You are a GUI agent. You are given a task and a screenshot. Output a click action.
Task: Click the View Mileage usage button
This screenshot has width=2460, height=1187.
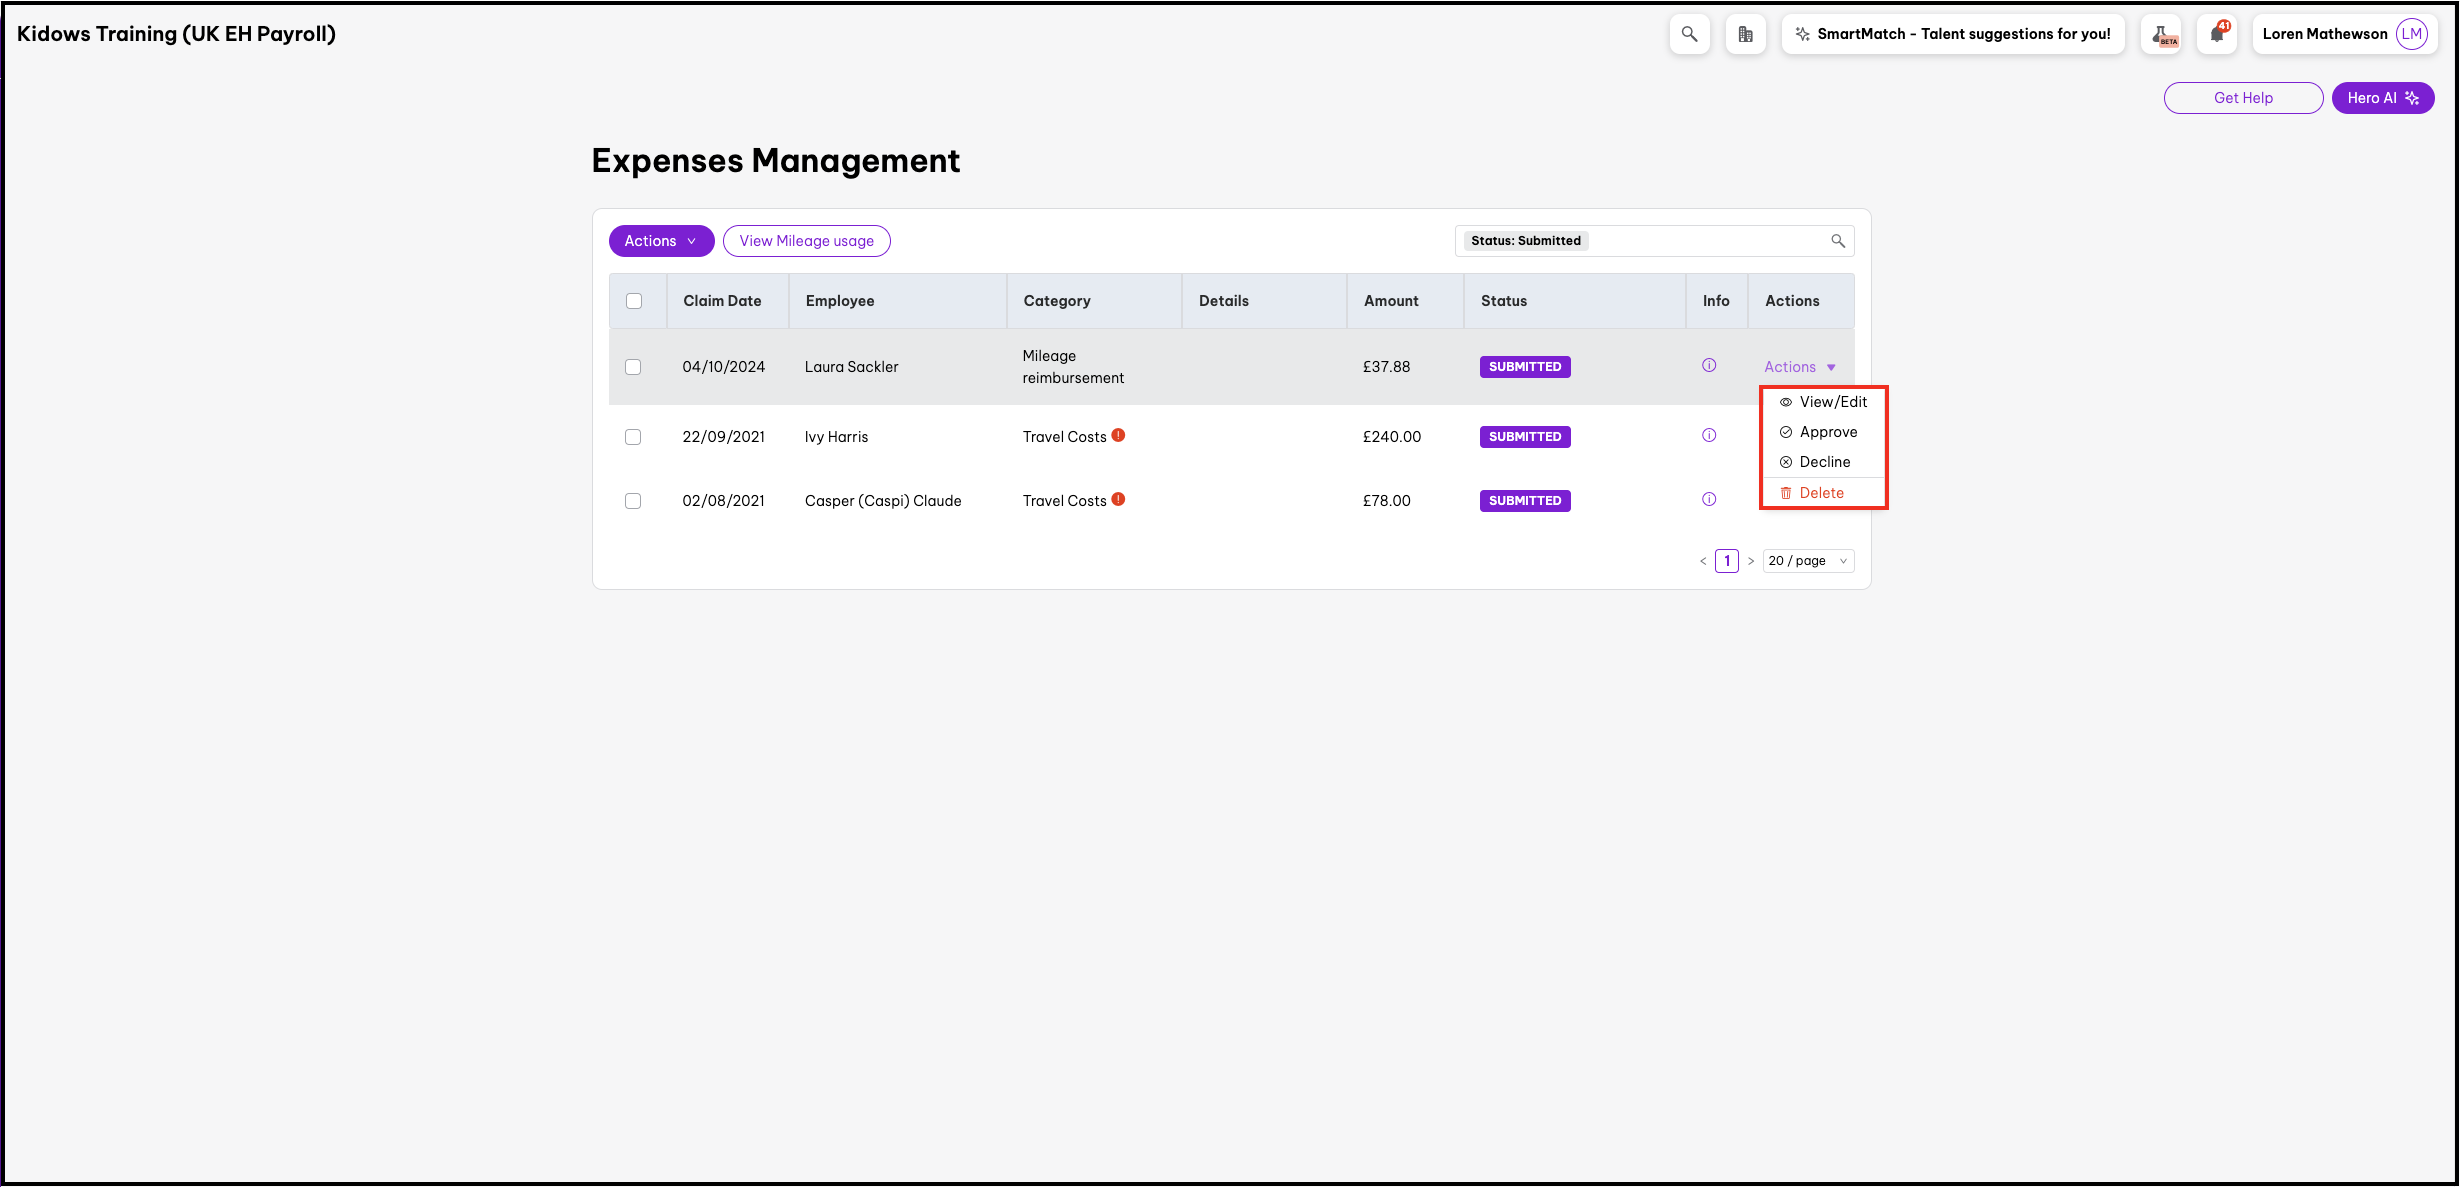(x=806, y=241)
